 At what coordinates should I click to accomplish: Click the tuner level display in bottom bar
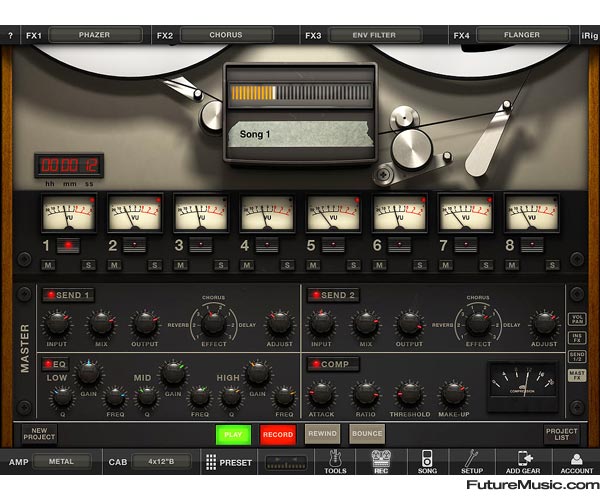286,462
